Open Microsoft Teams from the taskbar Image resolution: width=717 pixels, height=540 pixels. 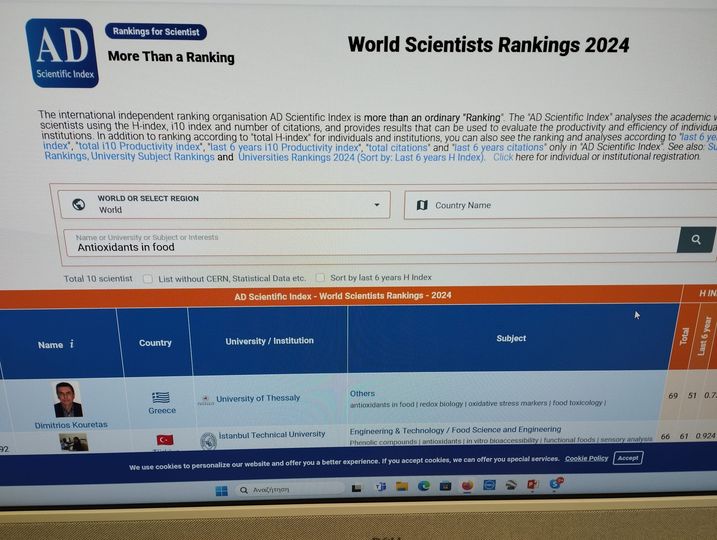380,487
